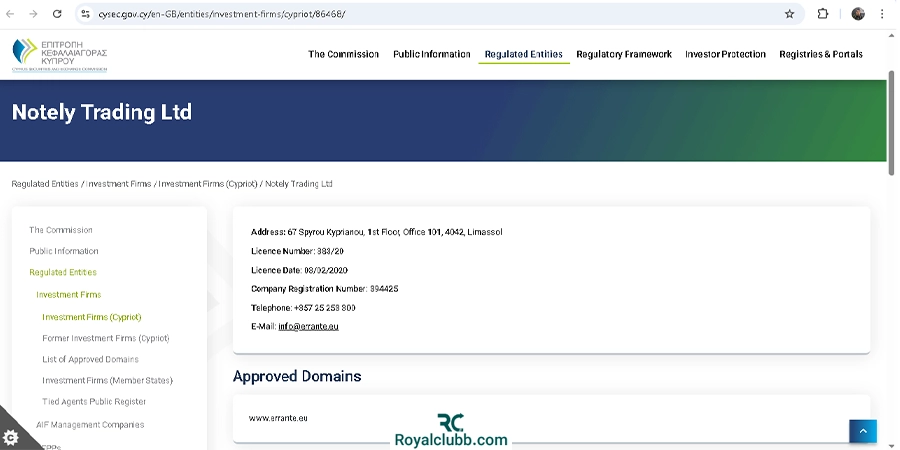Click the info@errante.eu email link
The width and height of the screenshot is (900, 450).
tap(308, 327)
